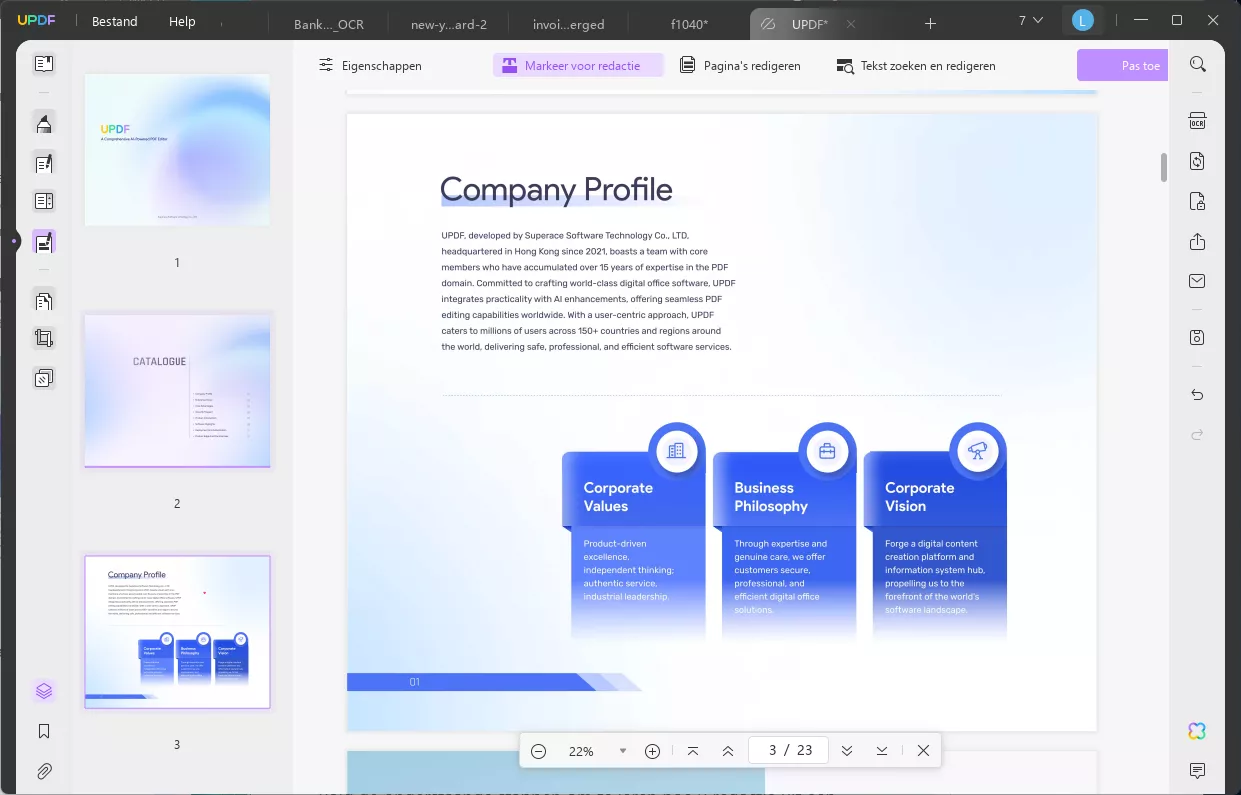Screen dimensions: 1241x795
Task: Select the Comment highlighter tool
Action: click(x=43, y=123)
